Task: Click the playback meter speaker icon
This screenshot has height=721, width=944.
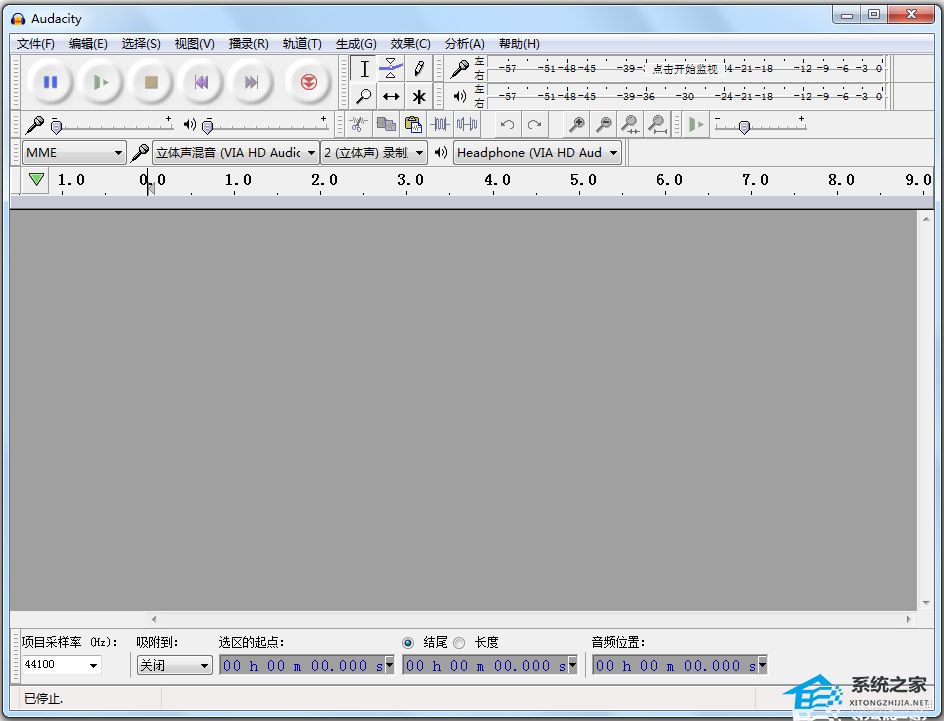Action: pyautogui.click(x=460, y=96)
